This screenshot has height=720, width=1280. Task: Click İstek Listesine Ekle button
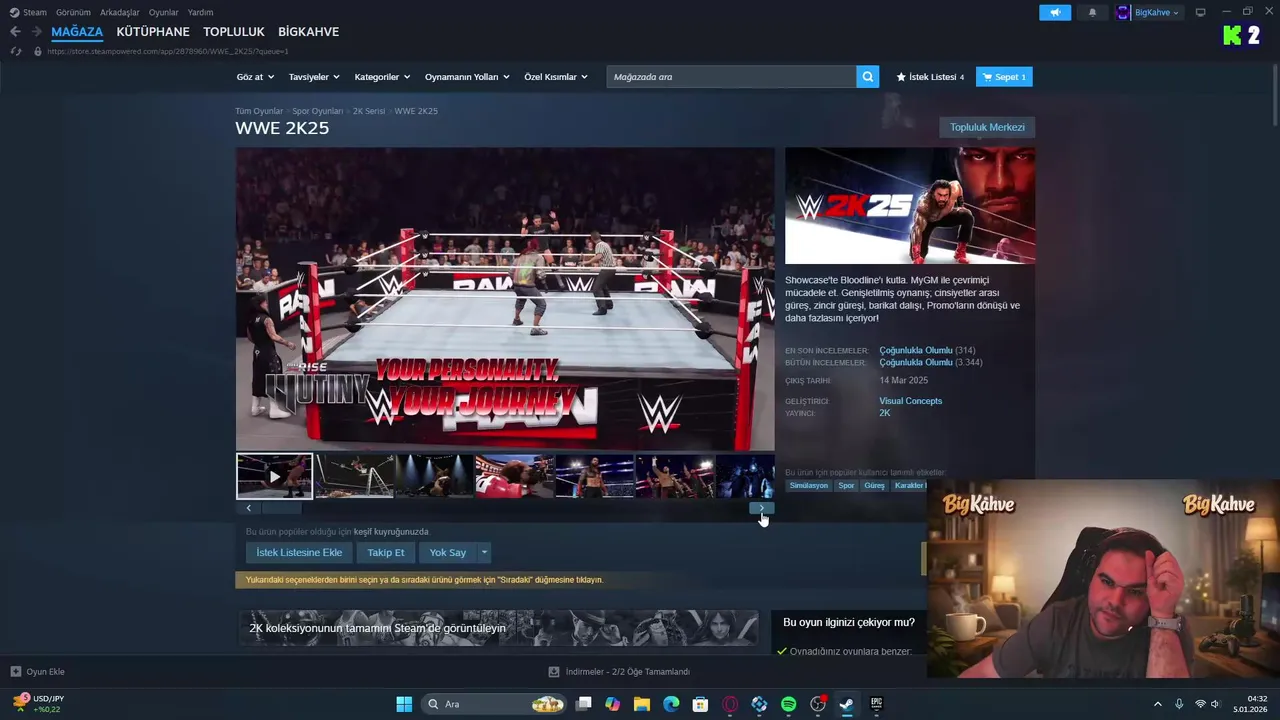tap(299, 552)
